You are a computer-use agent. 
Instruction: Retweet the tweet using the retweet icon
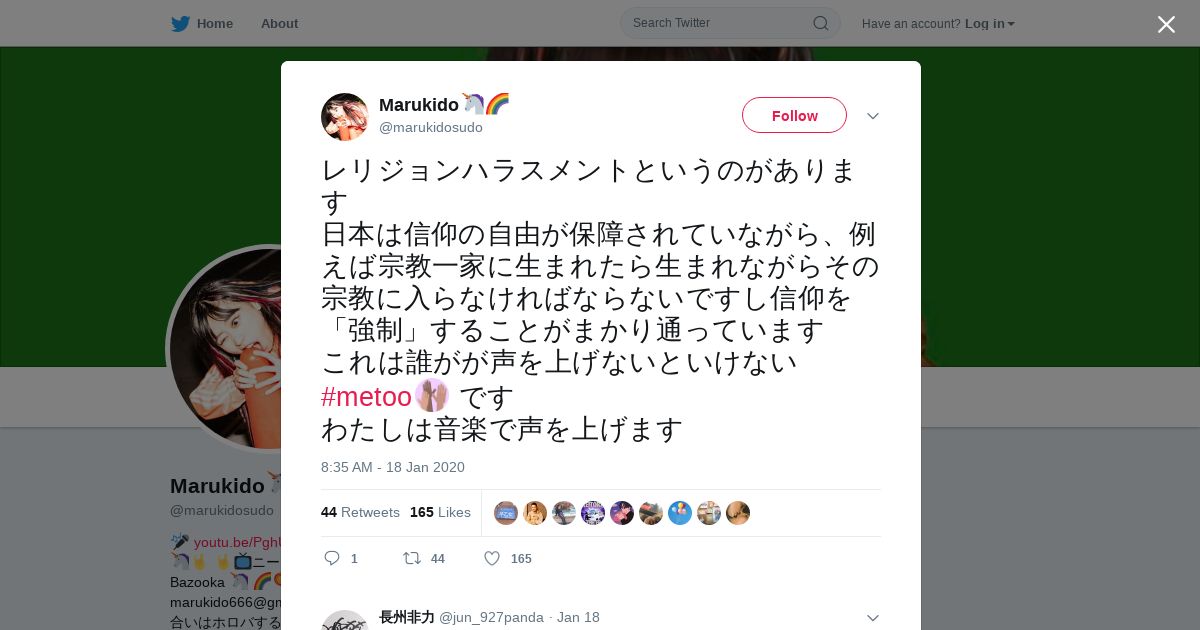point(411,558)
